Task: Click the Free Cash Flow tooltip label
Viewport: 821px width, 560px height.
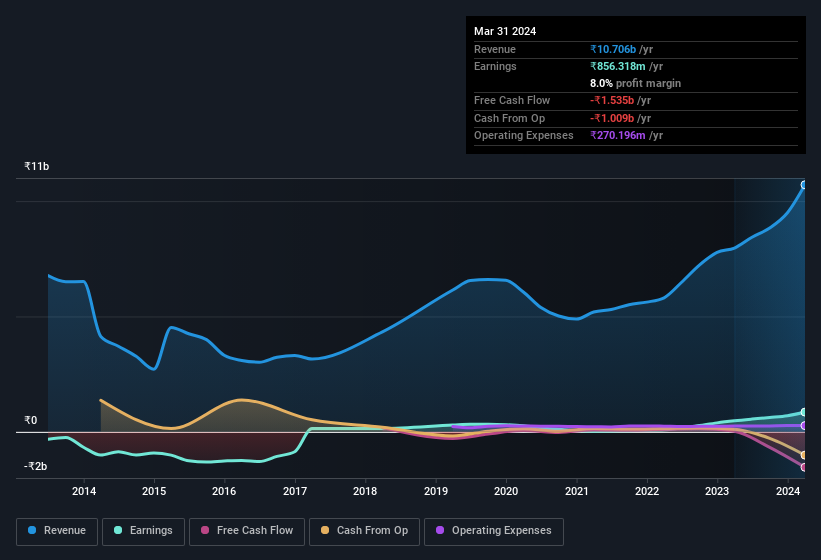Action: point(512,100)
